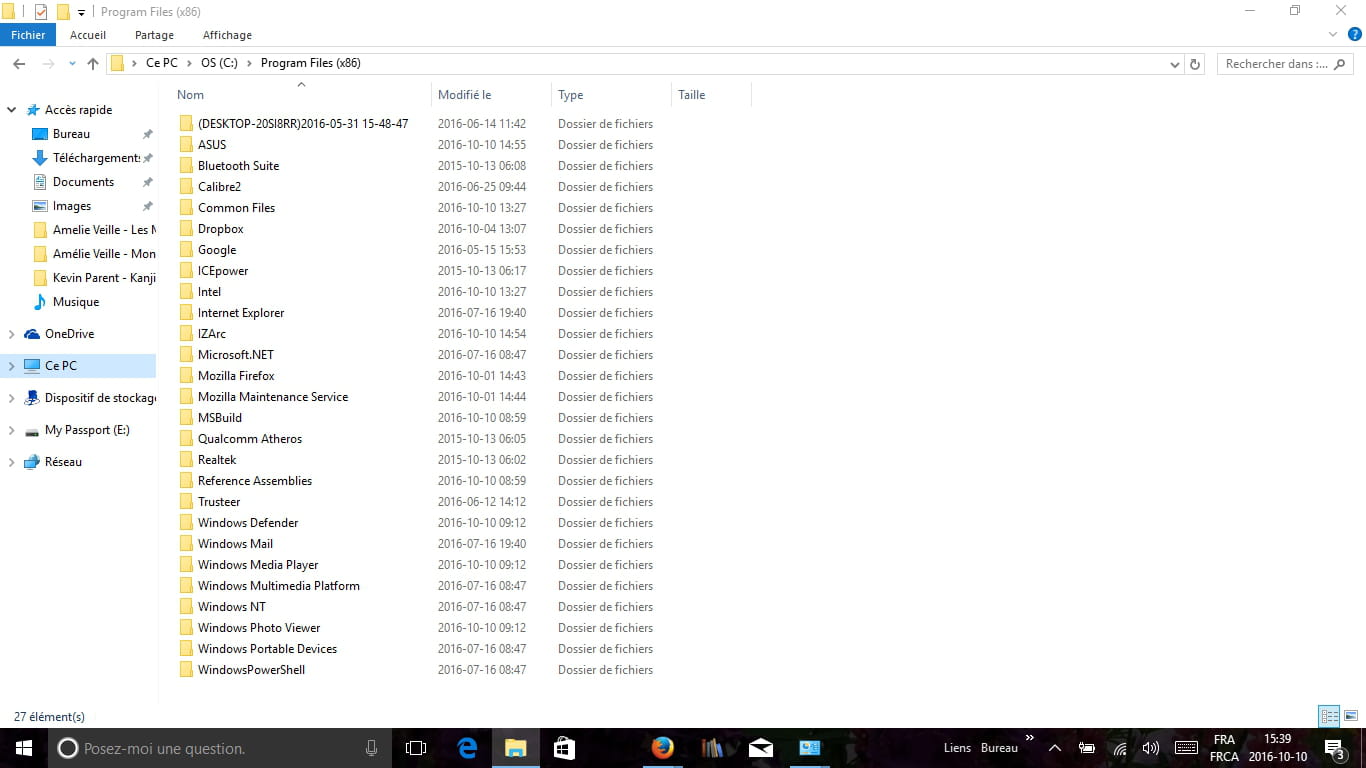
Task: Open the Windows Start menu
Action: pos(24,748)
